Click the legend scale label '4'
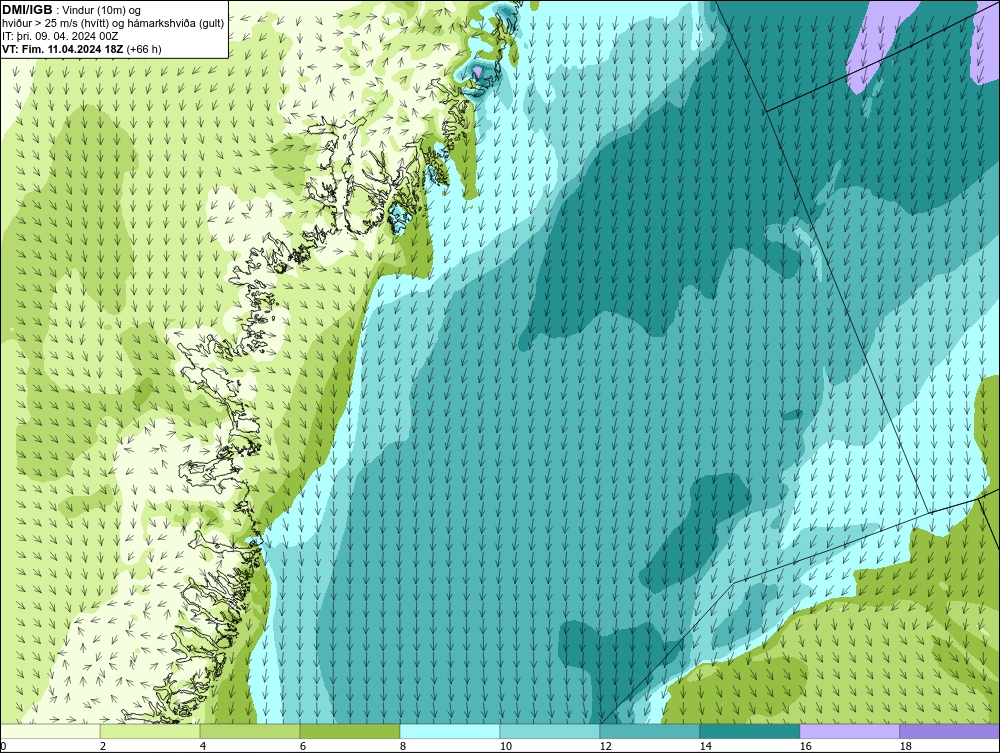1000x753 pixels. [x=203, y=746]
